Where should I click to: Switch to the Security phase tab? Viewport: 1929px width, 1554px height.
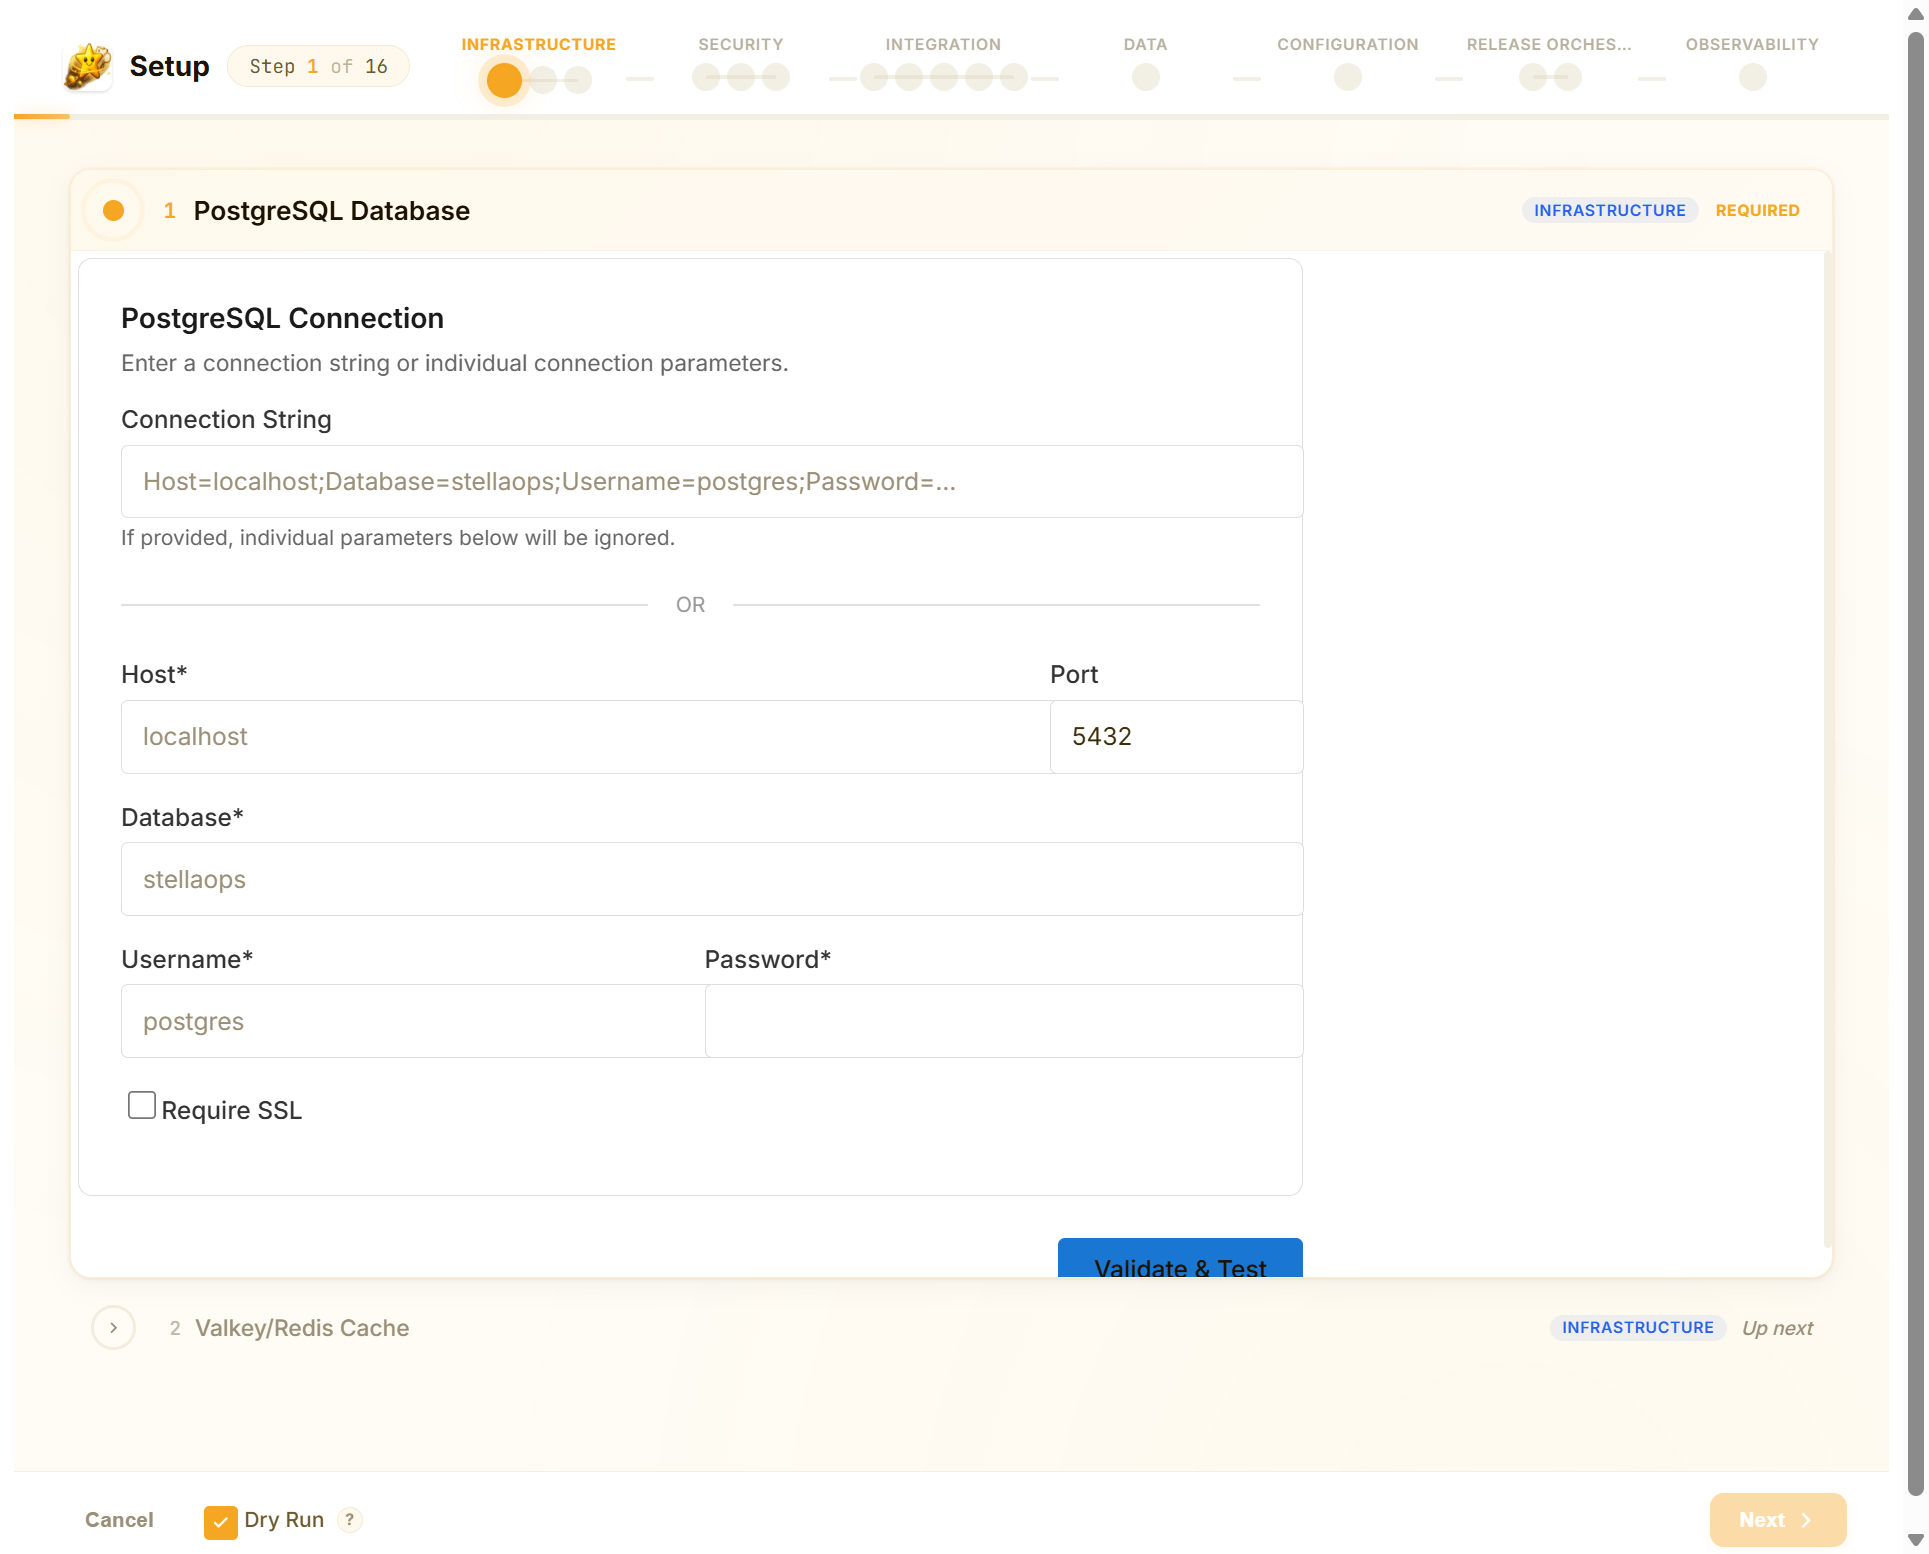point(740,44)
